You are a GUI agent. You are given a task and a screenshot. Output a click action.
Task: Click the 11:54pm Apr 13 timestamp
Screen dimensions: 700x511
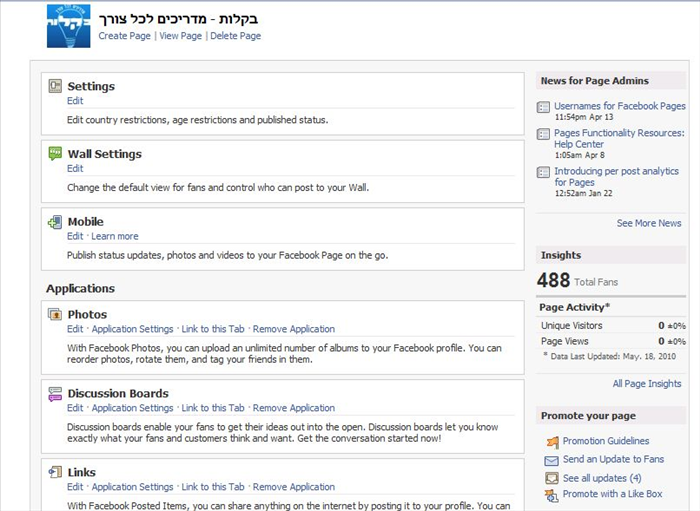pyautogui.click(x=584, y=117)
